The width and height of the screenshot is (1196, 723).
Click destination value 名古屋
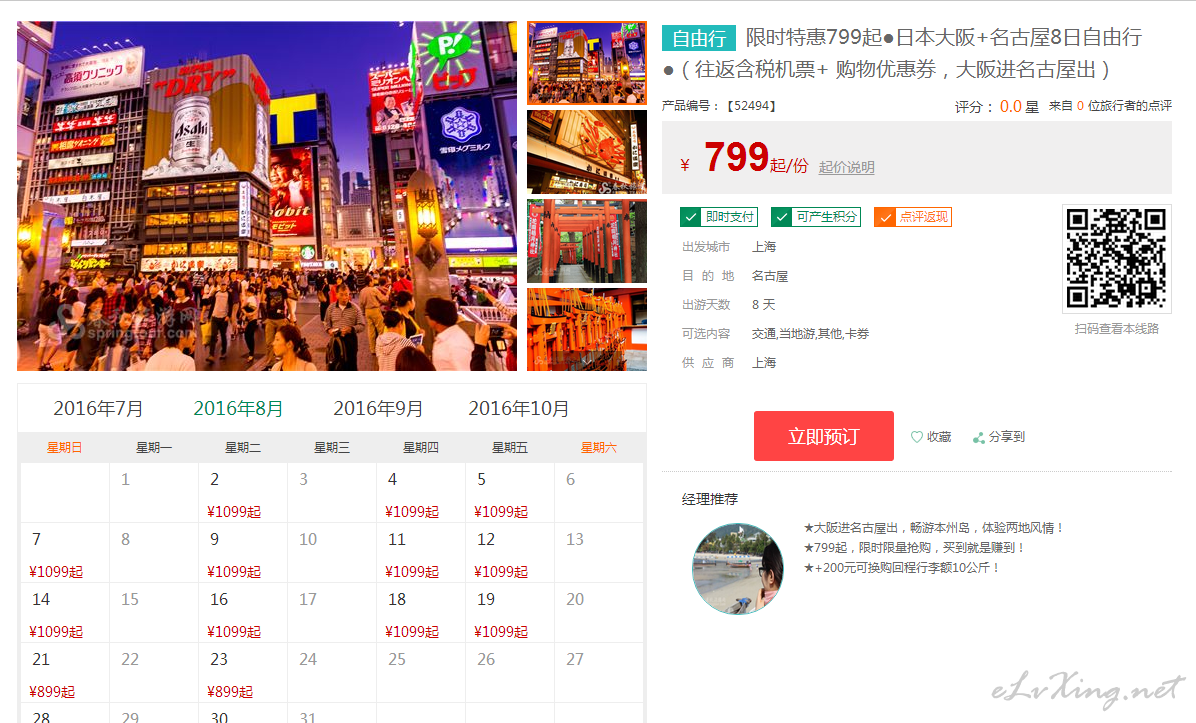pos(770,276)
